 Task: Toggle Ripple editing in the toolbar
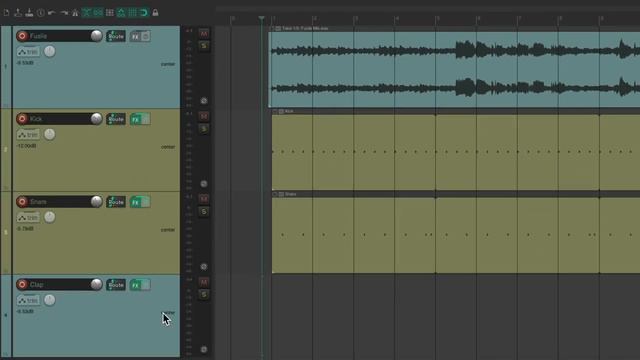(x=109, y=13)
